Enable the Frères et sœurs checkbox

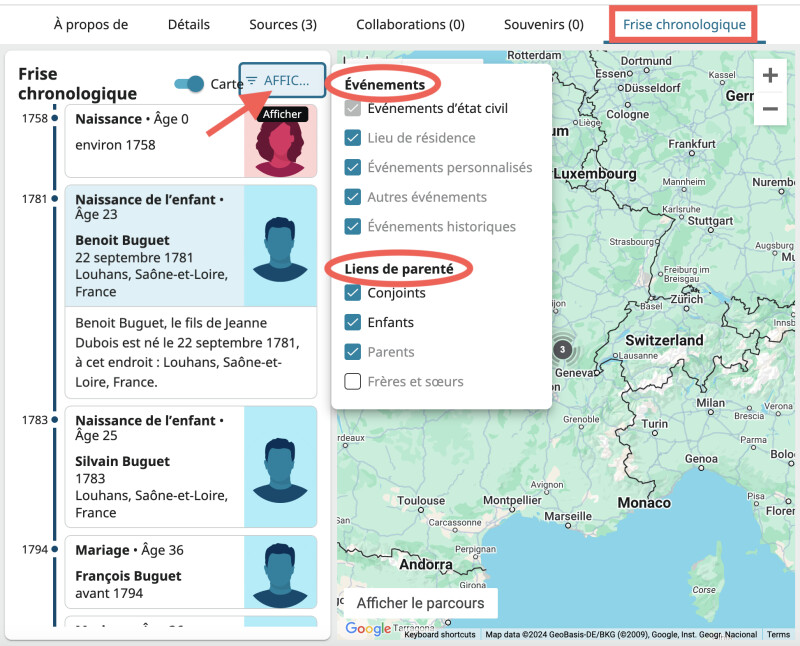click(x=353, y=382)
